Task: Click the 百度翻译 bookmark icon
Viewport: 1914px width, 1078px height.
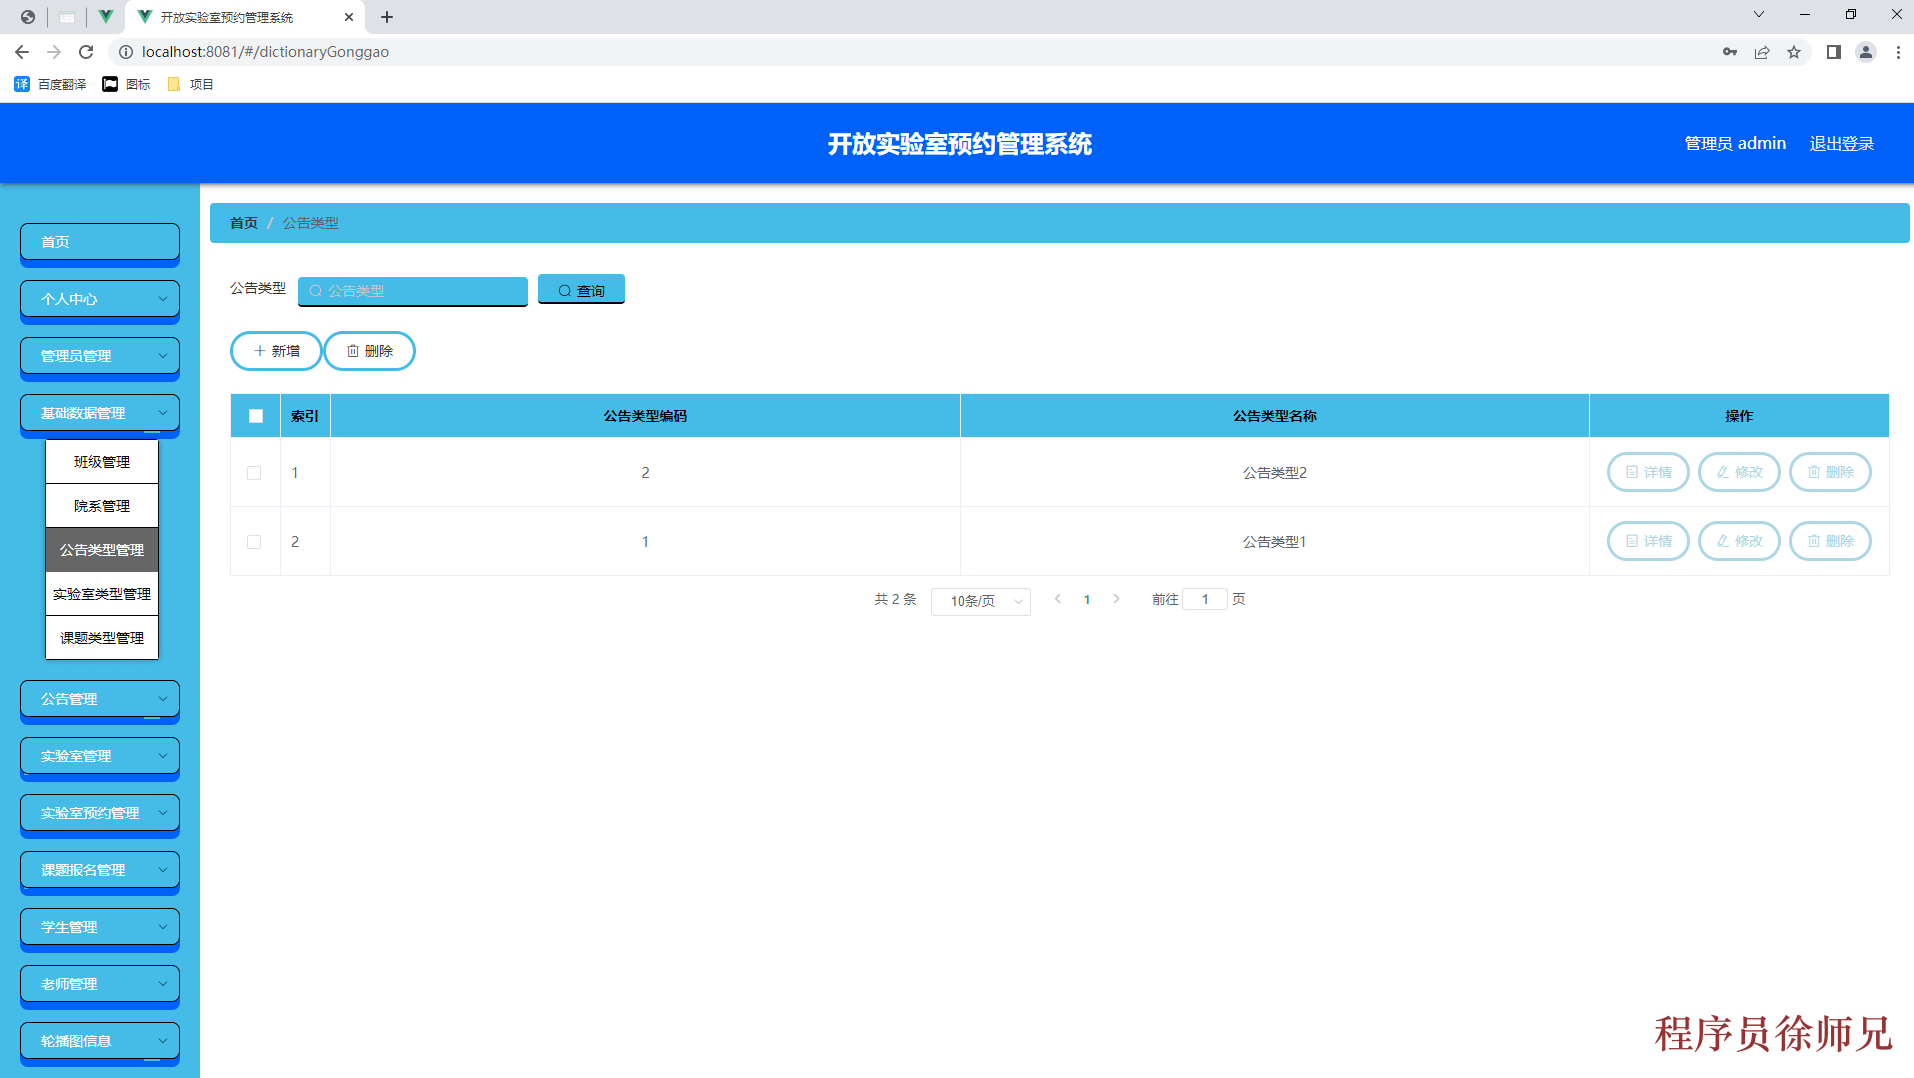Action: (22, 84)
